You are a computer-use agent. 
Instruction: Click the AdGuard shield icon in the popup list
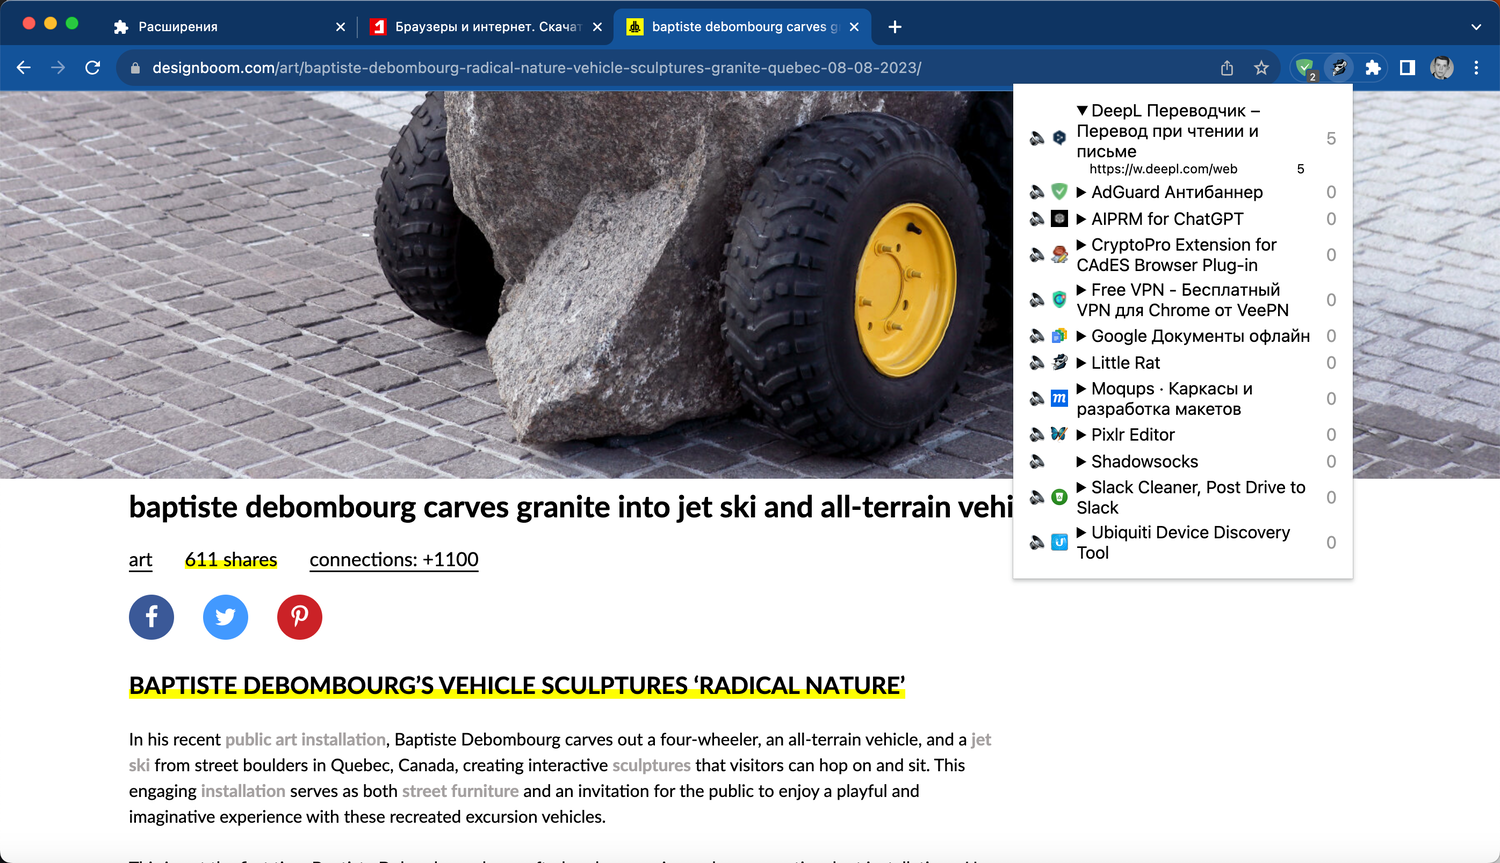pyautogui.click(x=1059, y=192)
